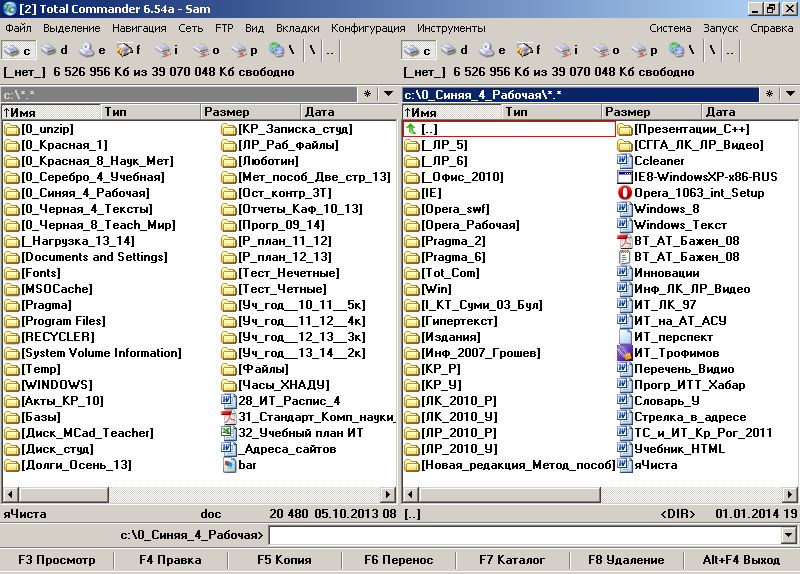The image size is (800, 574).
Task: Open left panel favorites asterisk button
Action: [367, 94]
